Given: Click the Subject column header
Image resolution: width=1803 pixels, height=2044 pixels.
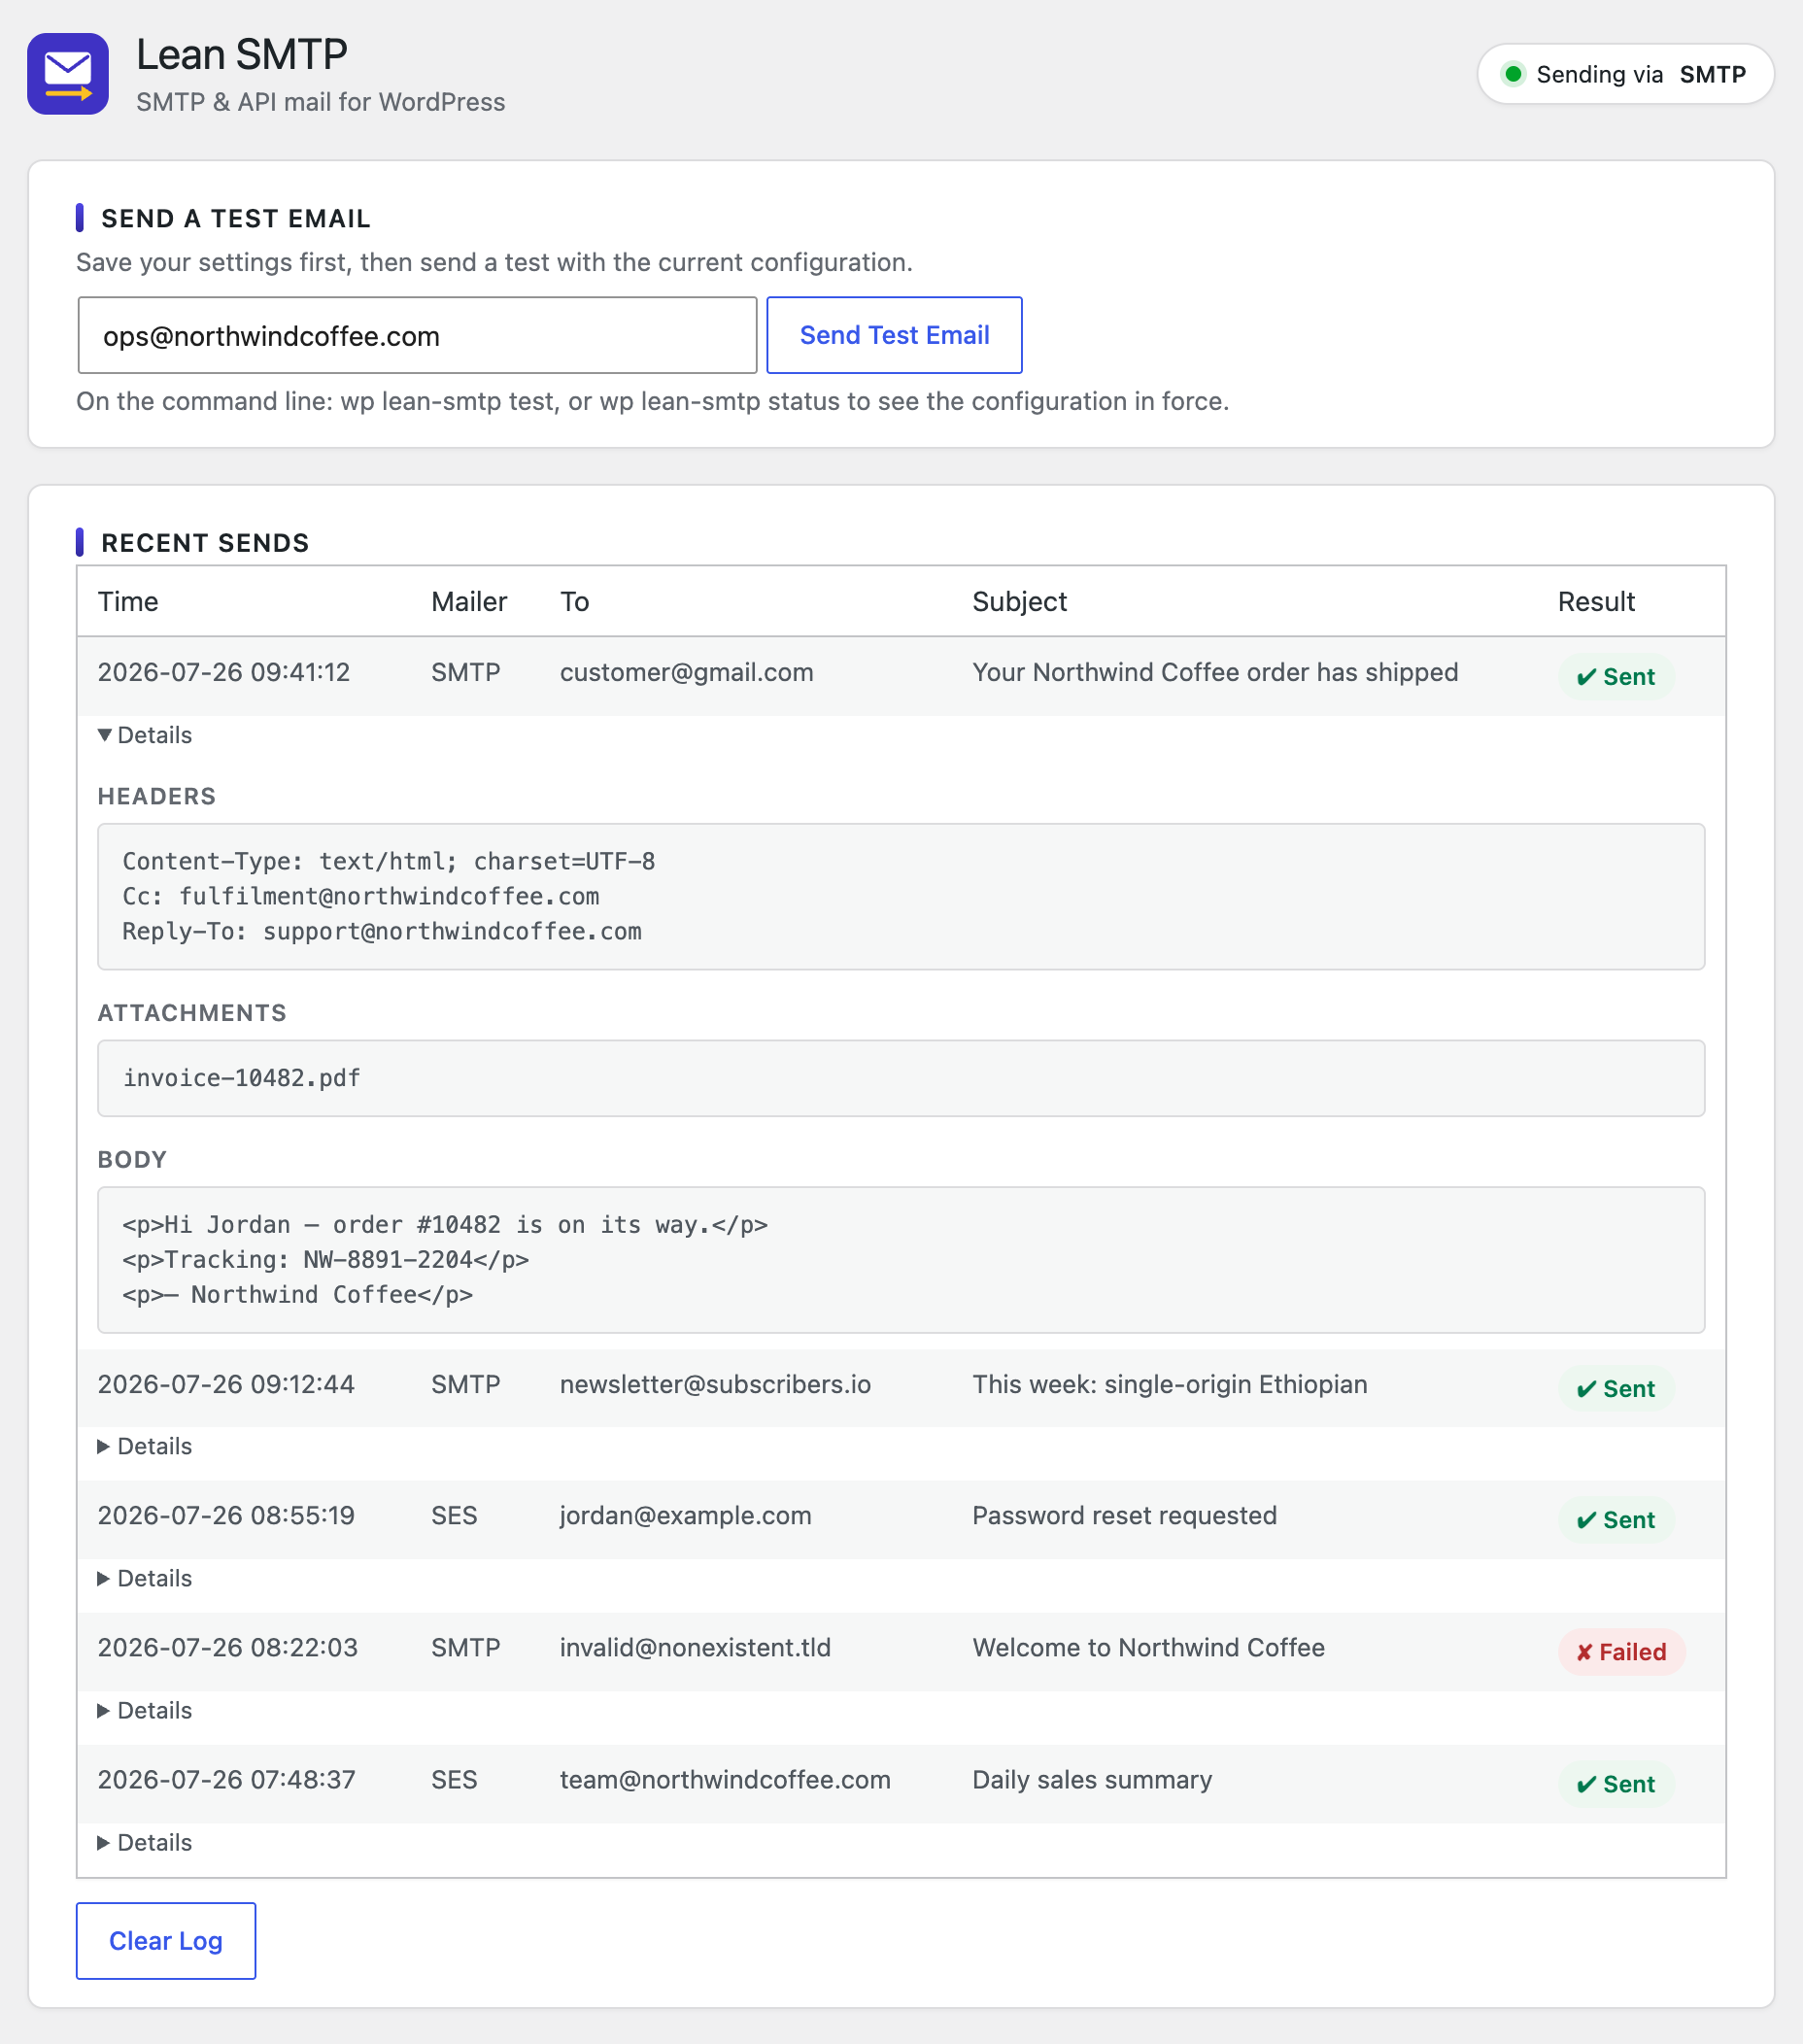Looking at the screenshot, I should [1019, 601].
